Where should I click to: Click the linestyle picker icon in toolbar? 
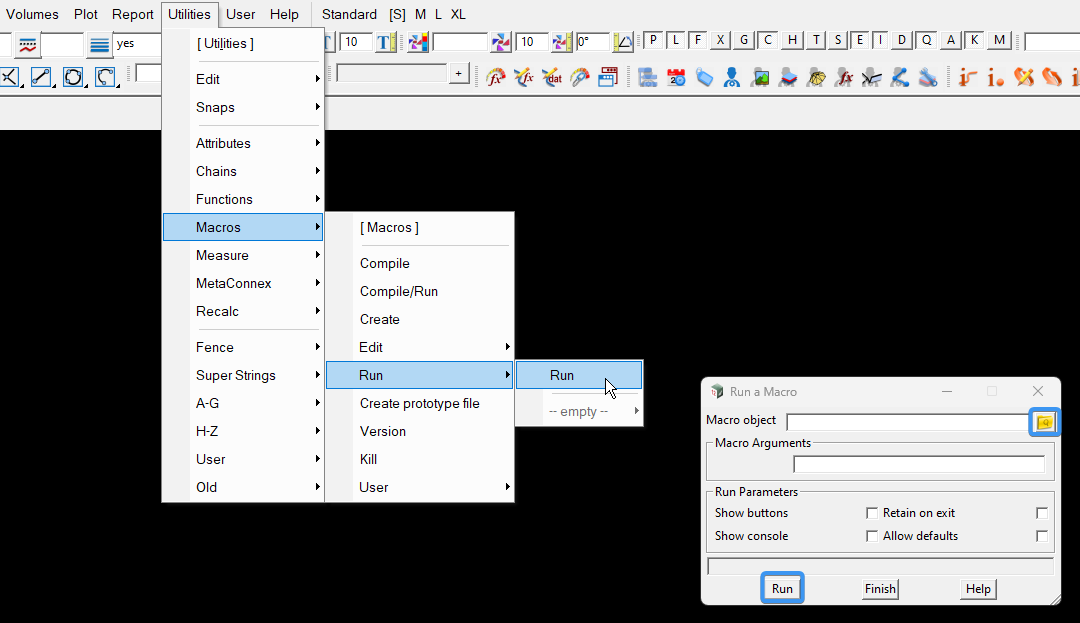pyautogui.click(x=27, y=44)
